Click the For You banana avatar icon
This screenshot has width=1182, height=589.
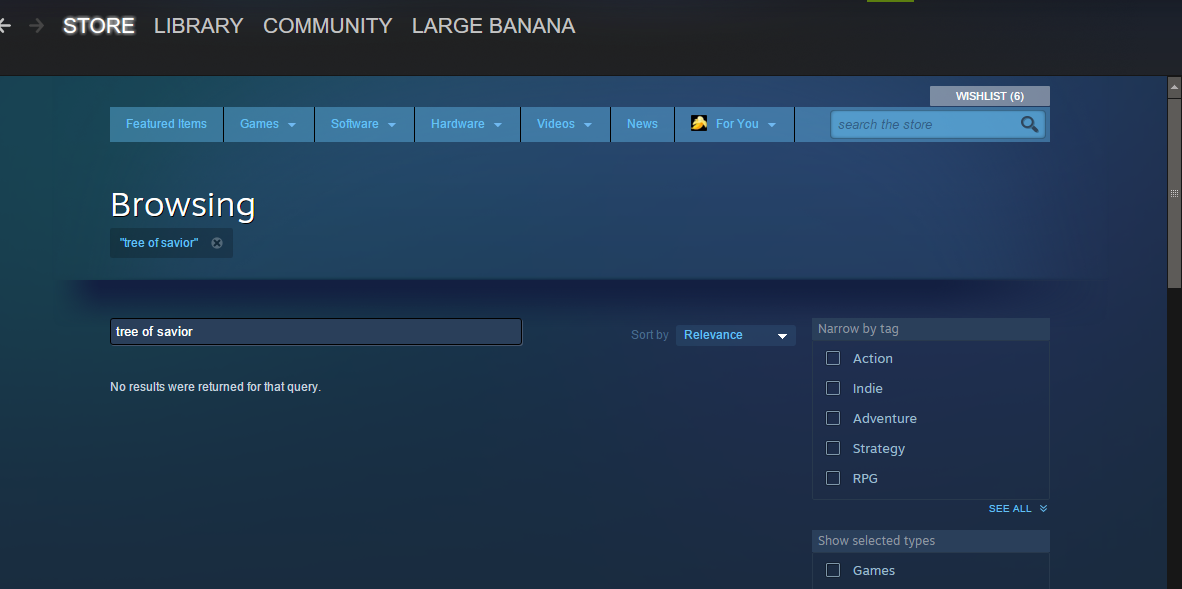pos(700,123)
